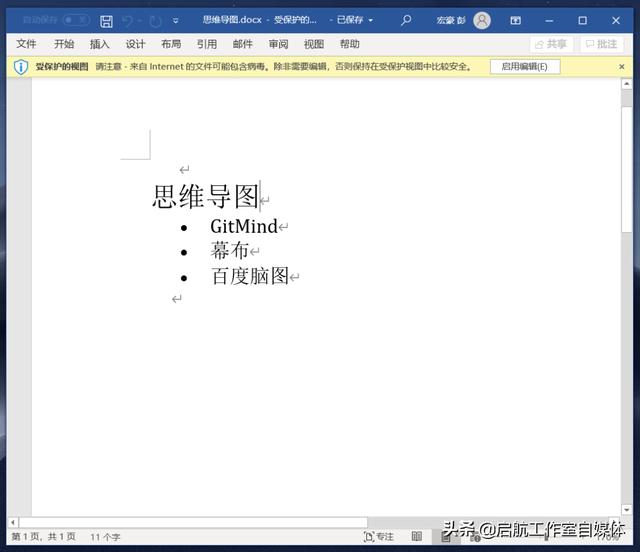
Task: Switch to the 设计 tab
Action: coord(136,44)
